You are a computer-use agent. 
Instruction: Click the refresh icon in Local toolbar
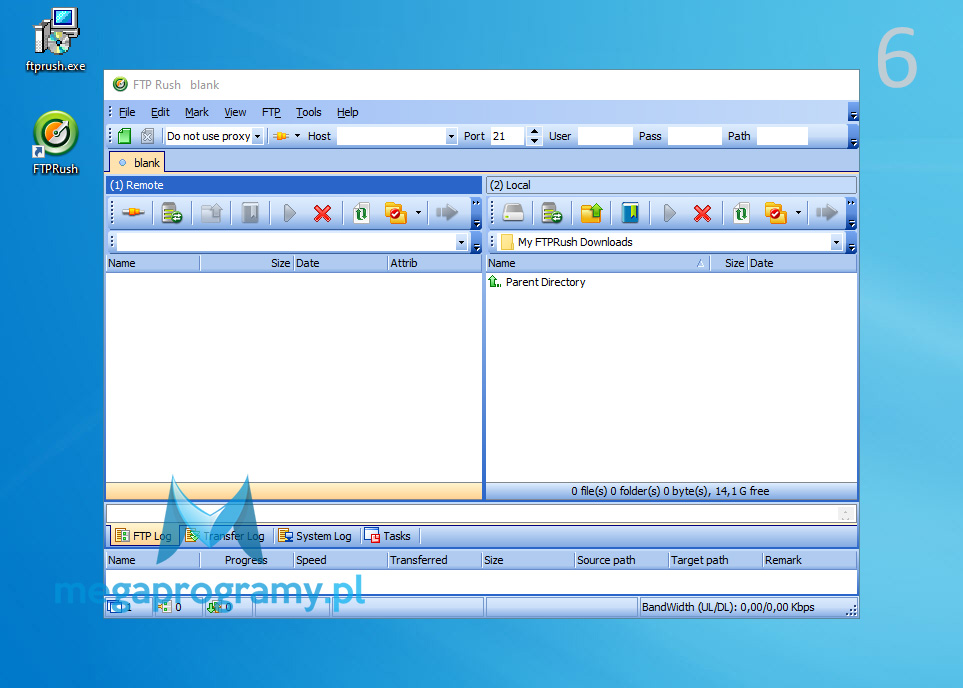click(741, 213)
